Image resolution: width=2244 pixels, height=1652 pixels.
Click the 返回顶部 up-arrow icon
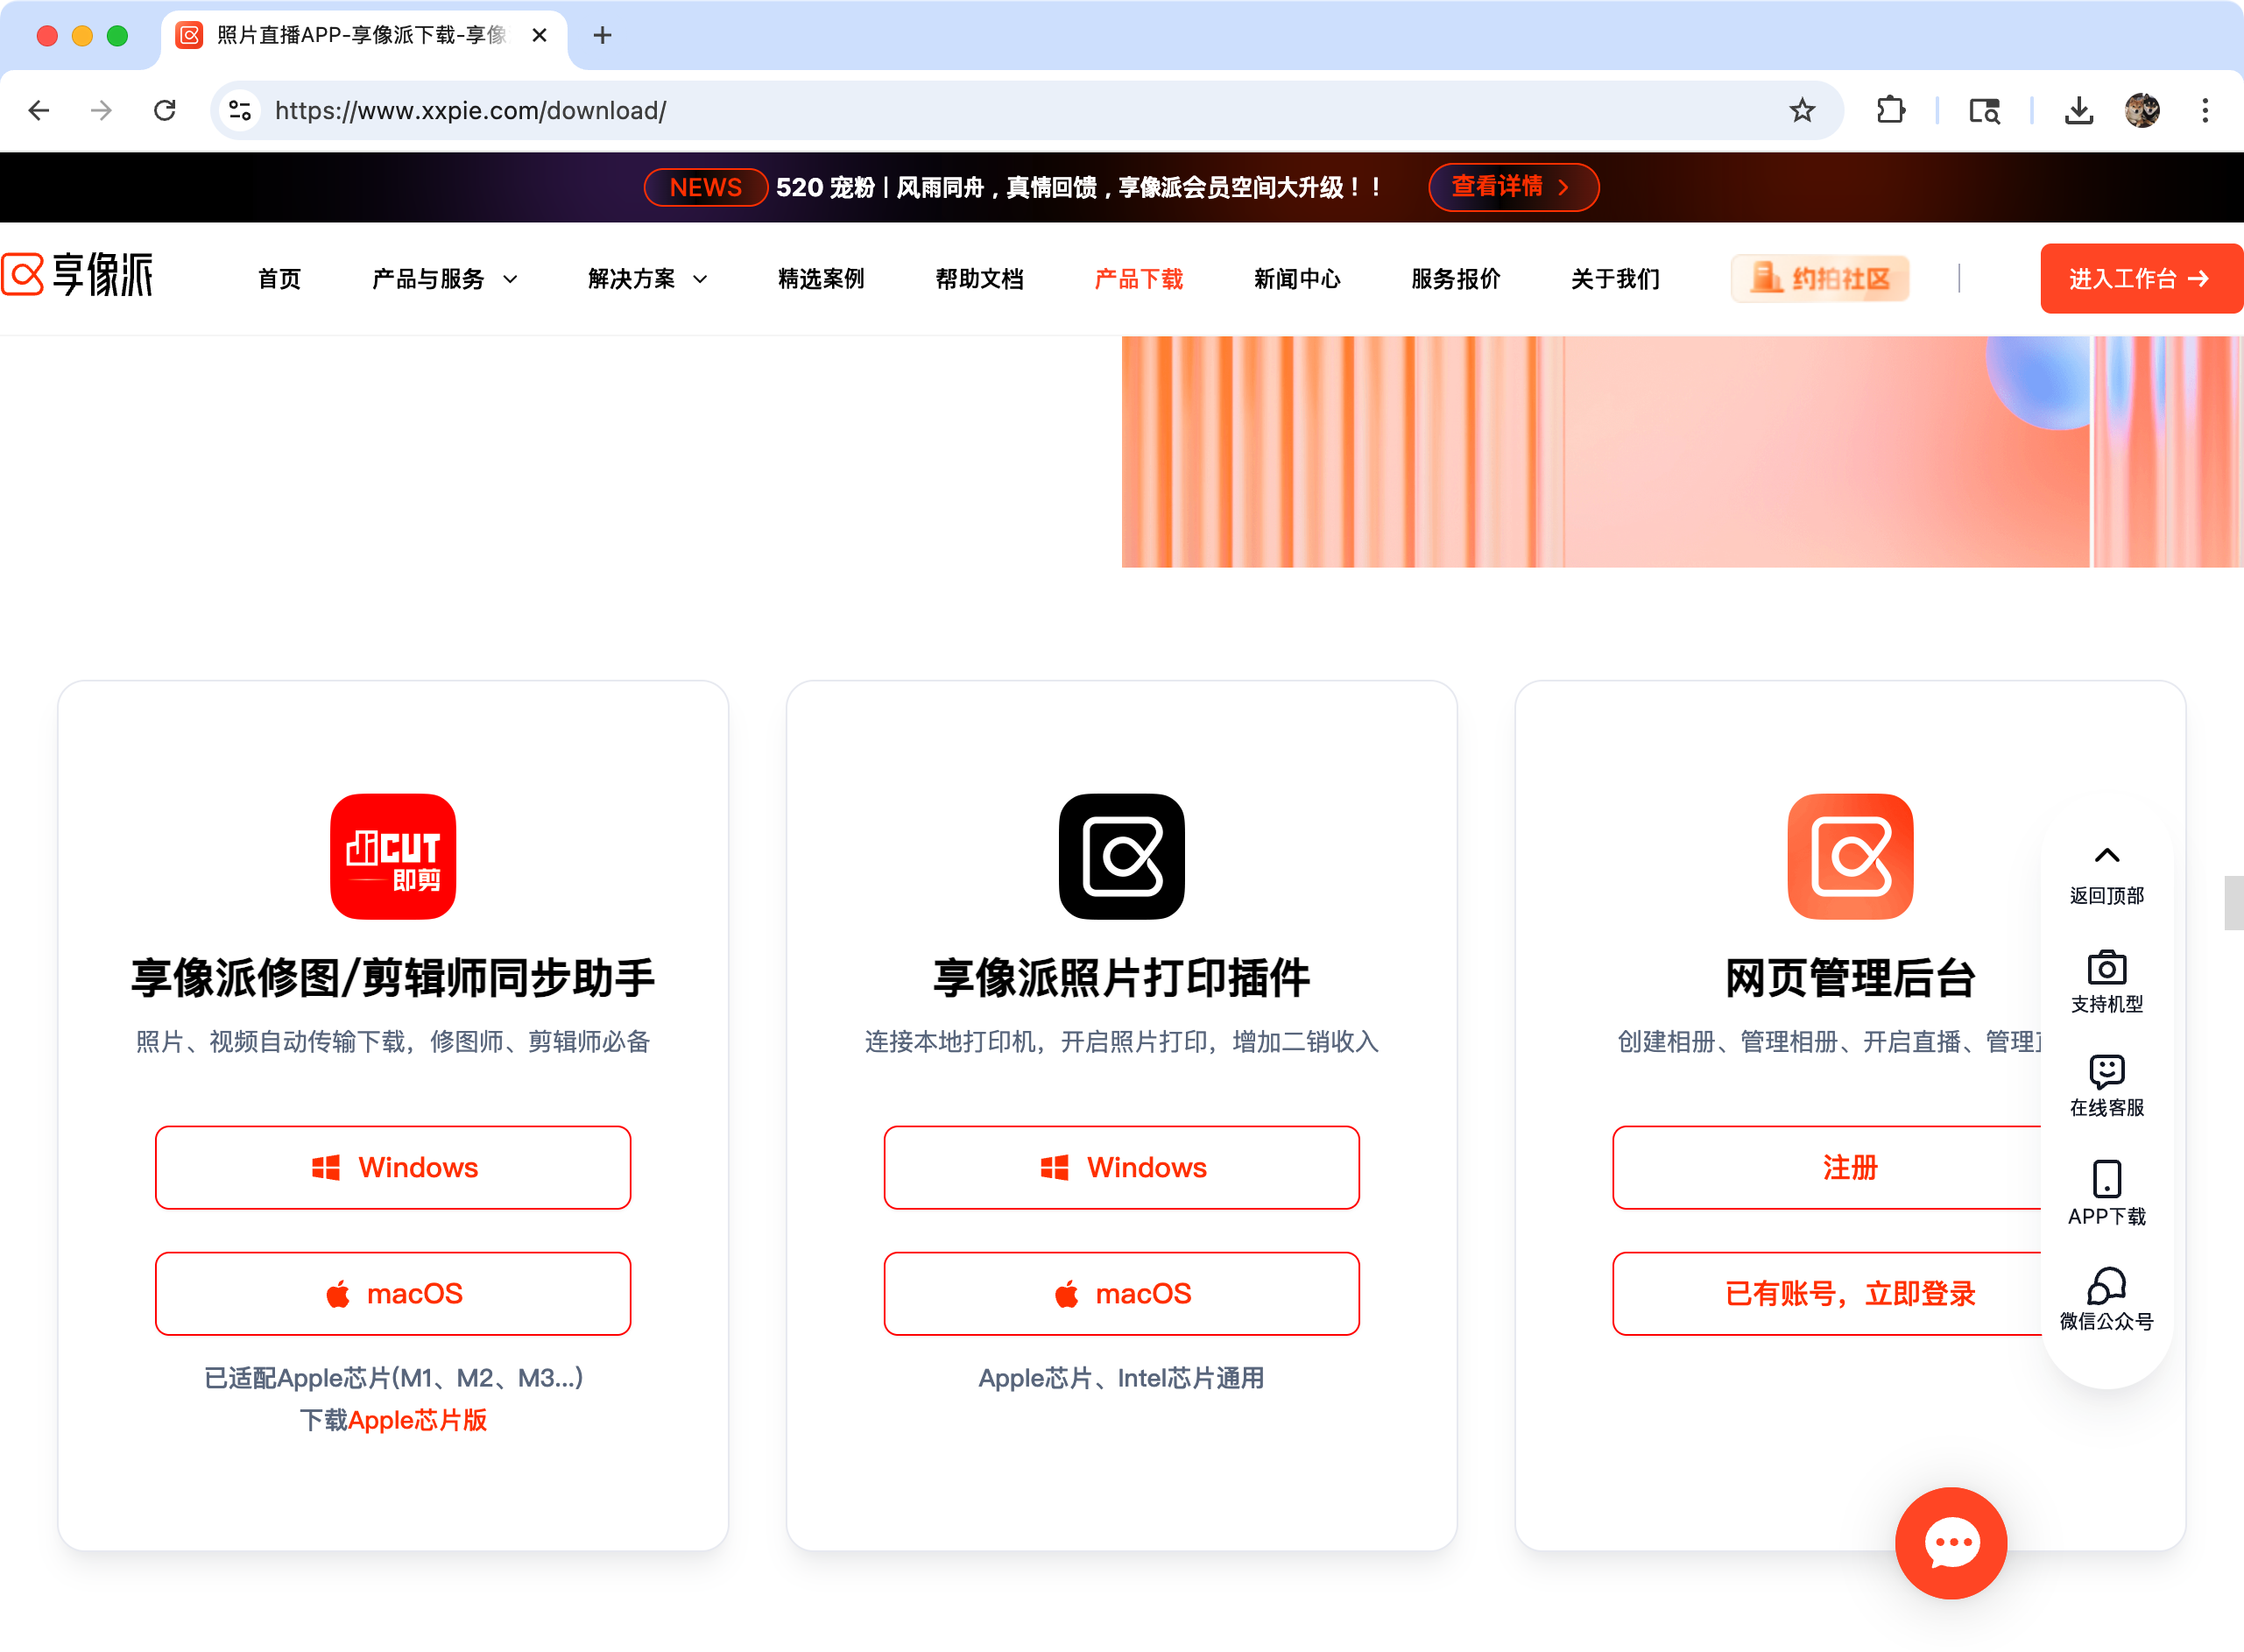tap(2107, 855)
